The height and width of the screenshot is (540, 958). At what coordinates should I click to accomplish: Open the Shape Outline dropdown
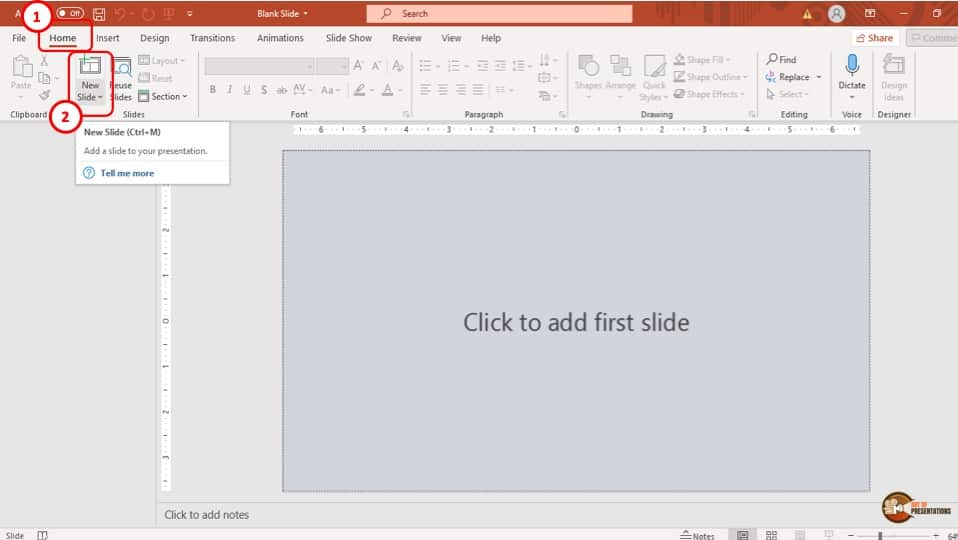[711, 77]
